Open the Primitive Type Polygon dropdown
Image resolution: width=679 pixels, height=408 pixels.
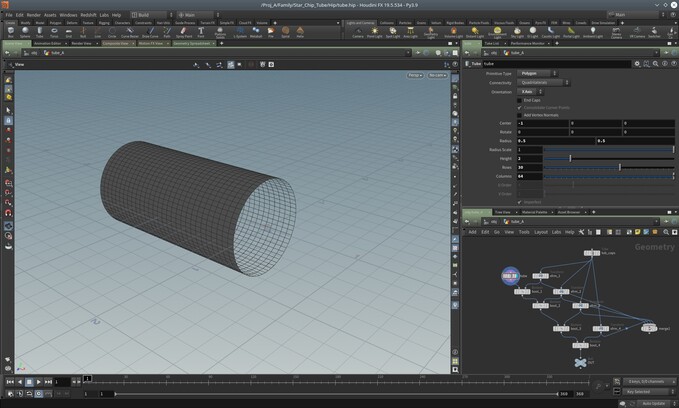click(537, 74)
